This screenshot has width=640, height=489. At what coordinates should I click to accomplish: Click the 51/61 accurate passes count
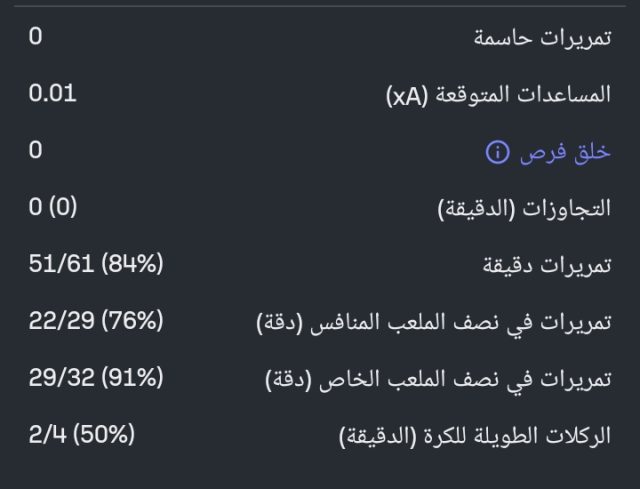coord(58,266)
